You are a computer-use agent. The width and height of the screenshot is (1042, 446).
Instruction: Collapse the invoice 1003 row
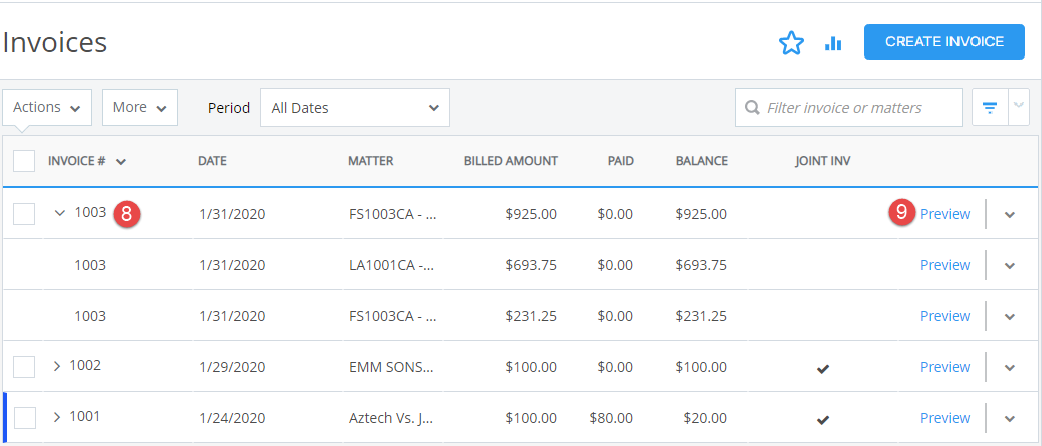[x=60, y=213]
